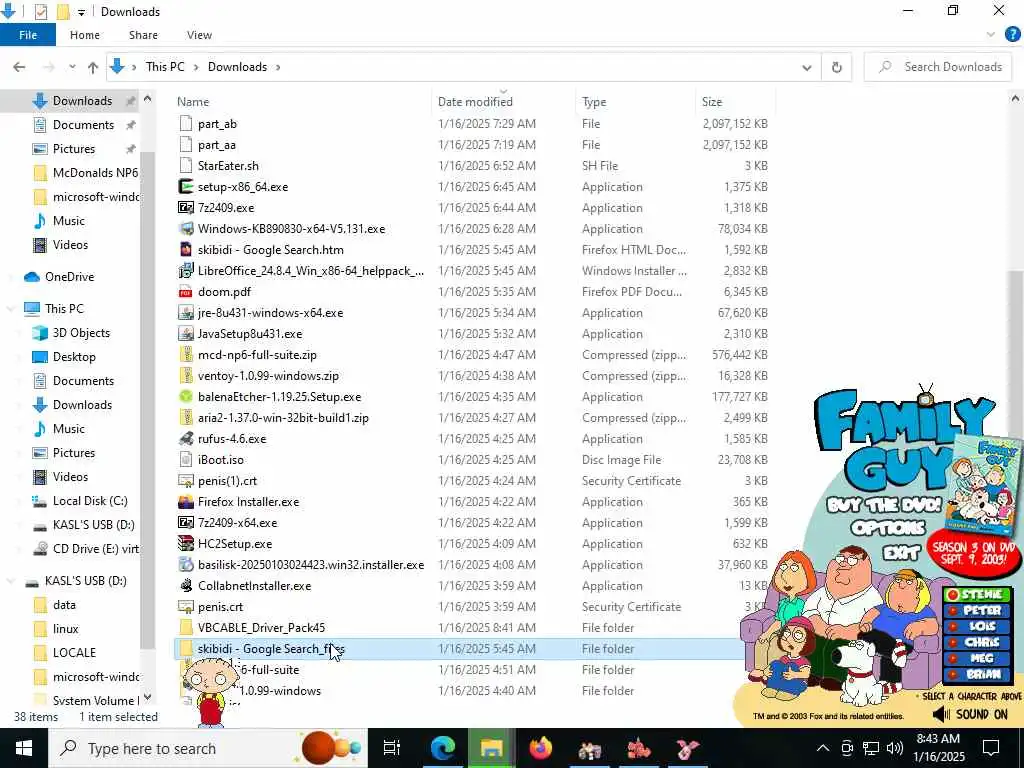Expand the address bar history dropdown
This screenshot has height=768, width=1024.
tap(807, 67)
